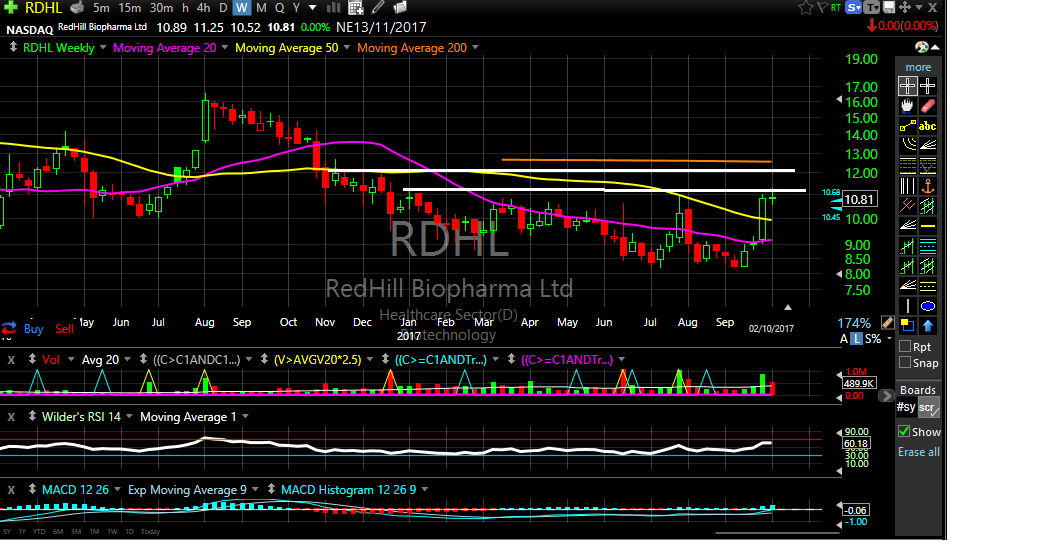The image size is (1053, 547).
Task: Open the color palette icon
Action: pos(922,47)
